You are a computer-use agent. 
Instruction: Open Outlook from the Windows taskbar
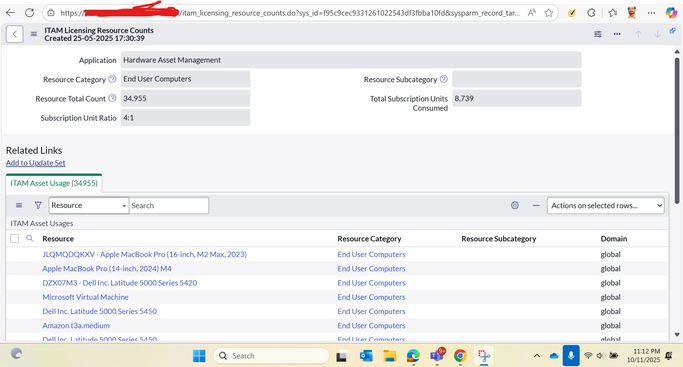click(x=366, y=356)
